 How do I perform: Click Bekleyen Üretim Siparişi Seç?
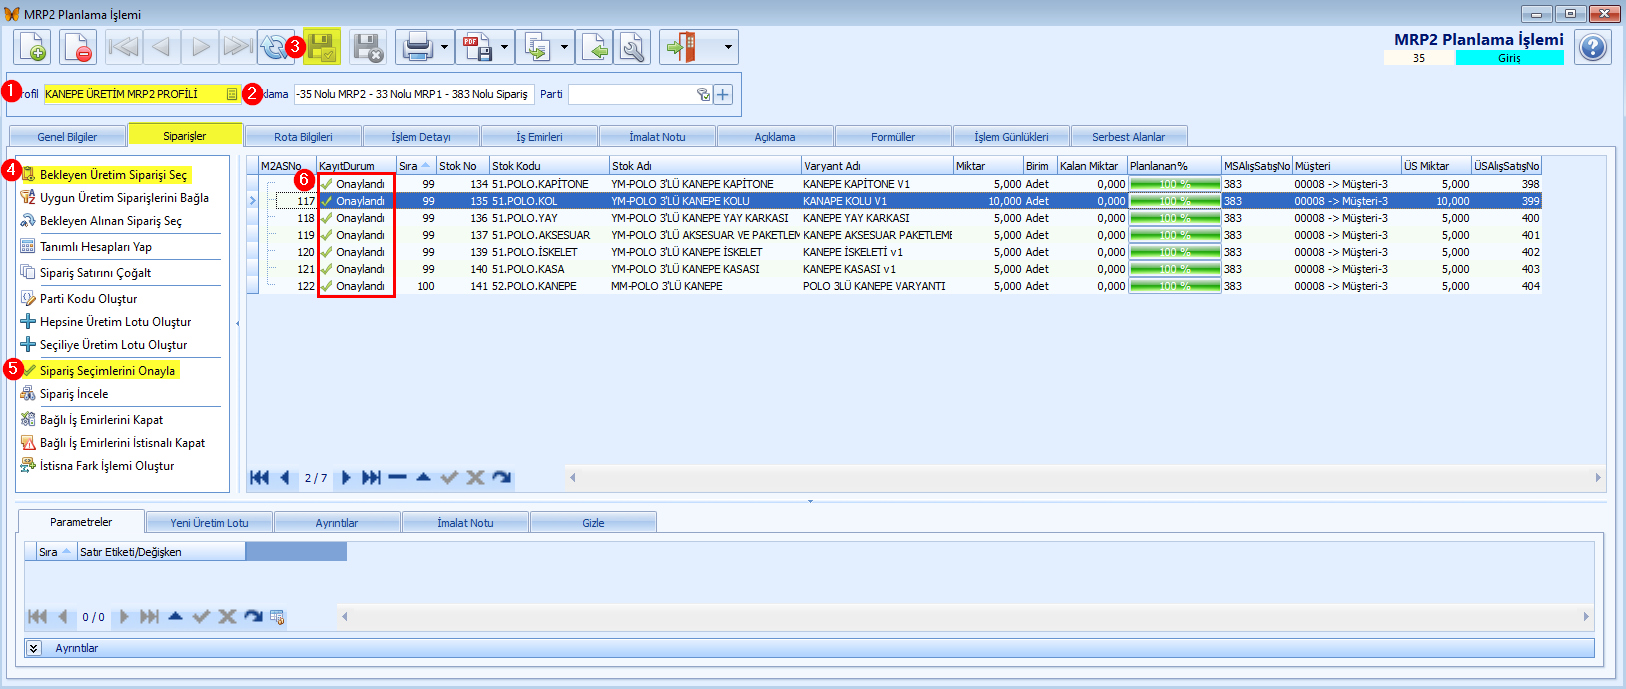coord(113,175)
